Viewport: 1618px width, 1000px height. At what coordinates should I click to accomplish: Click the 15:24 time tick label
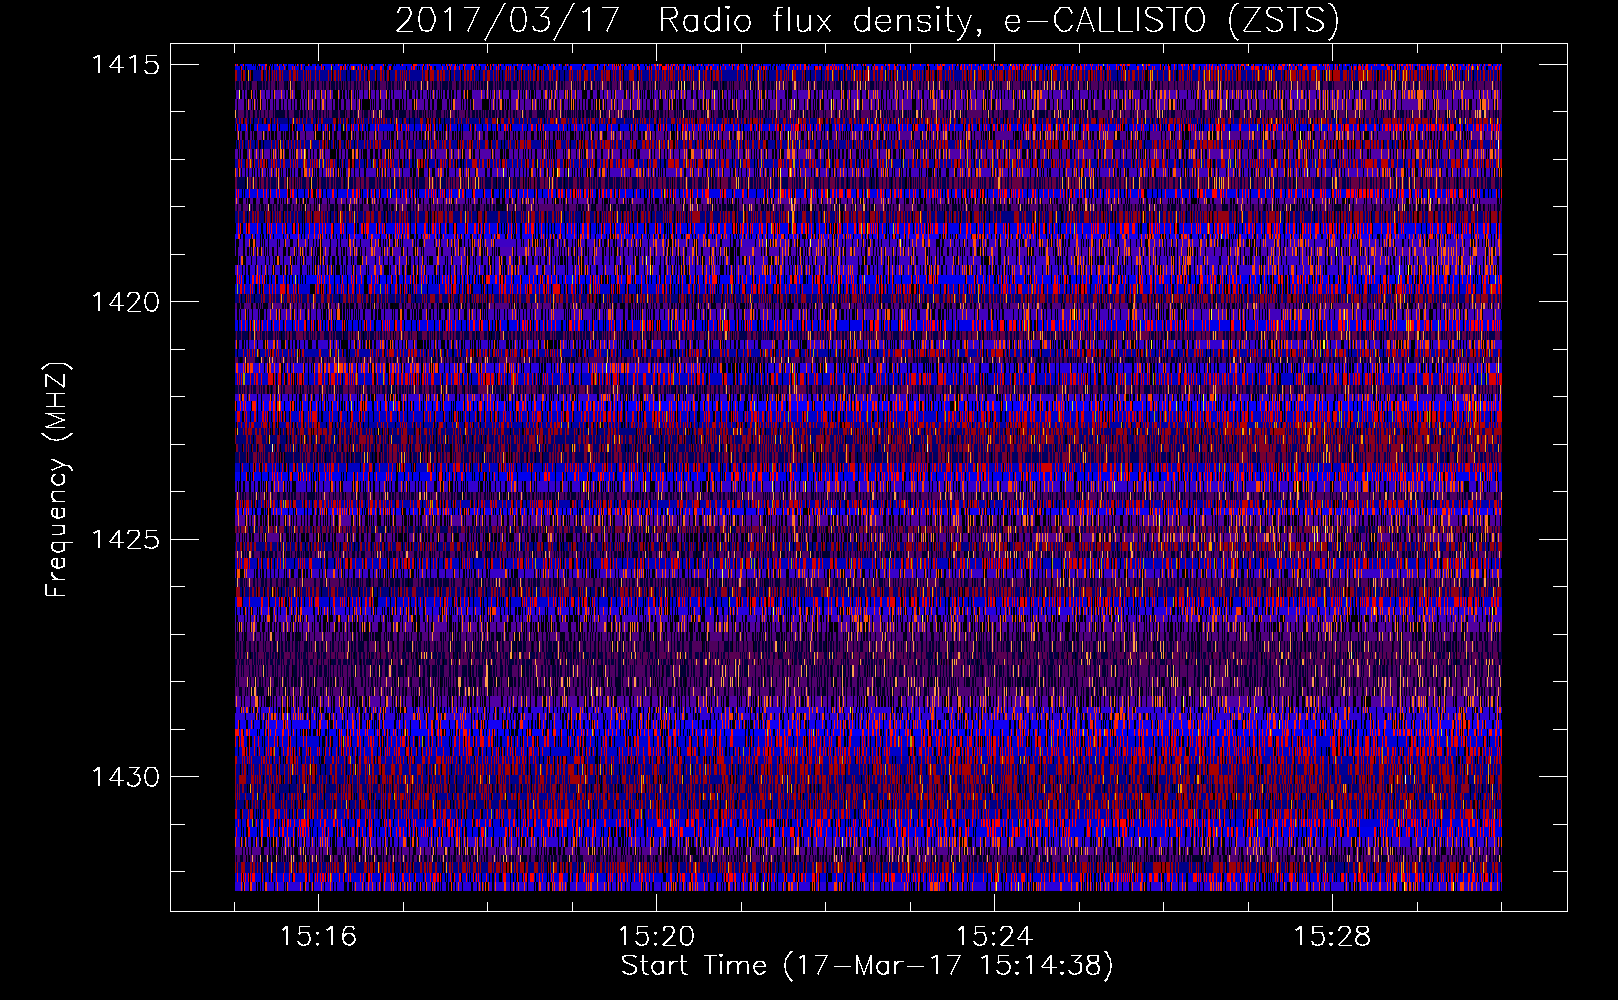pos(994,936)
